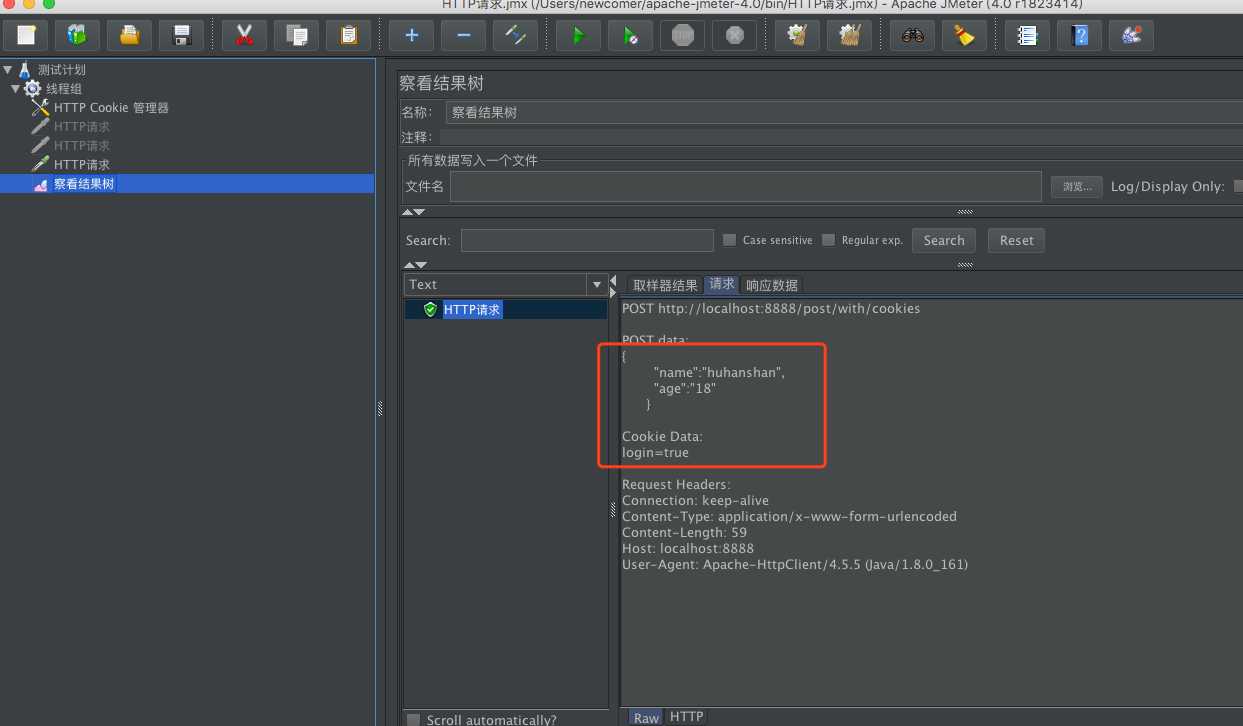
Task: Open the Templates toolbar icon
Action: point(77,35)
